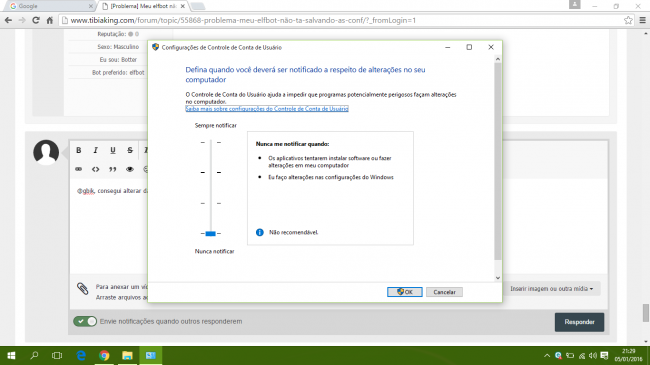Apply strikethrough formatting in the editor

pyautogui.click(x=130, y=150)
